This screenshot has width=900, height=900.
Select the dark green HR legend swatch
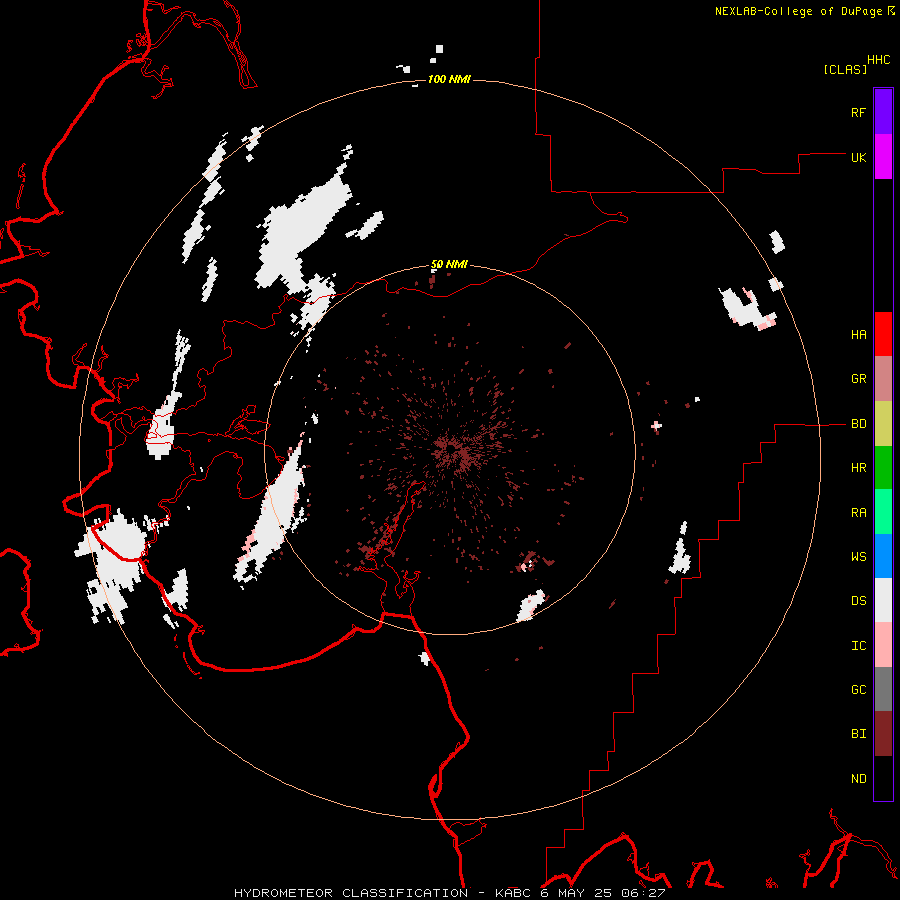click(x=883, y=468)
